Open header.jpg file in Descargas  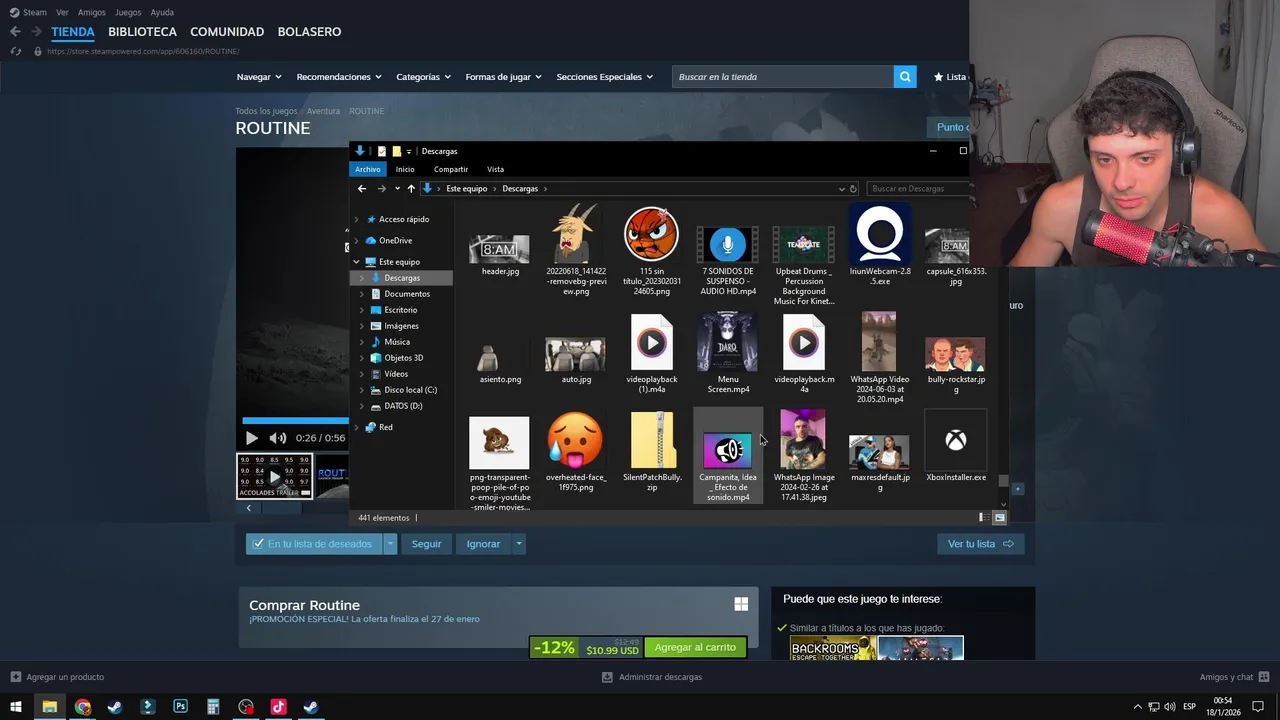[500, 255]
